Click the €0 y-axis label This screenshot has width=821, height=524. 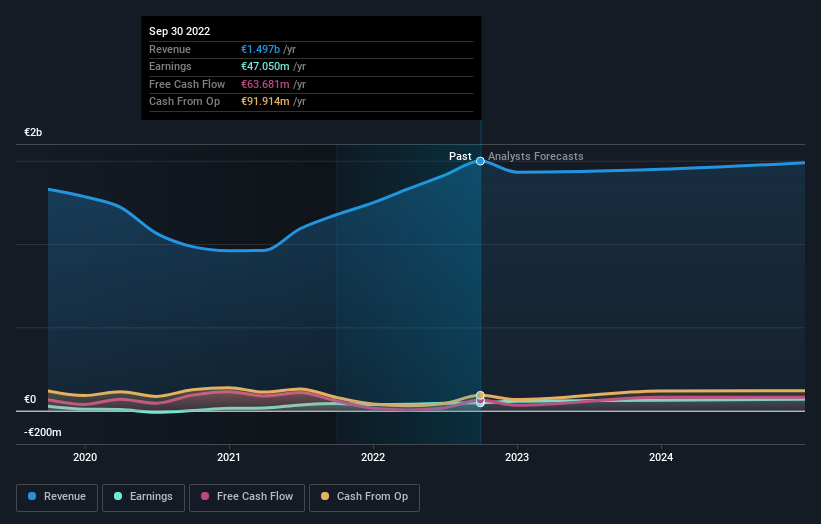(30, 399)
